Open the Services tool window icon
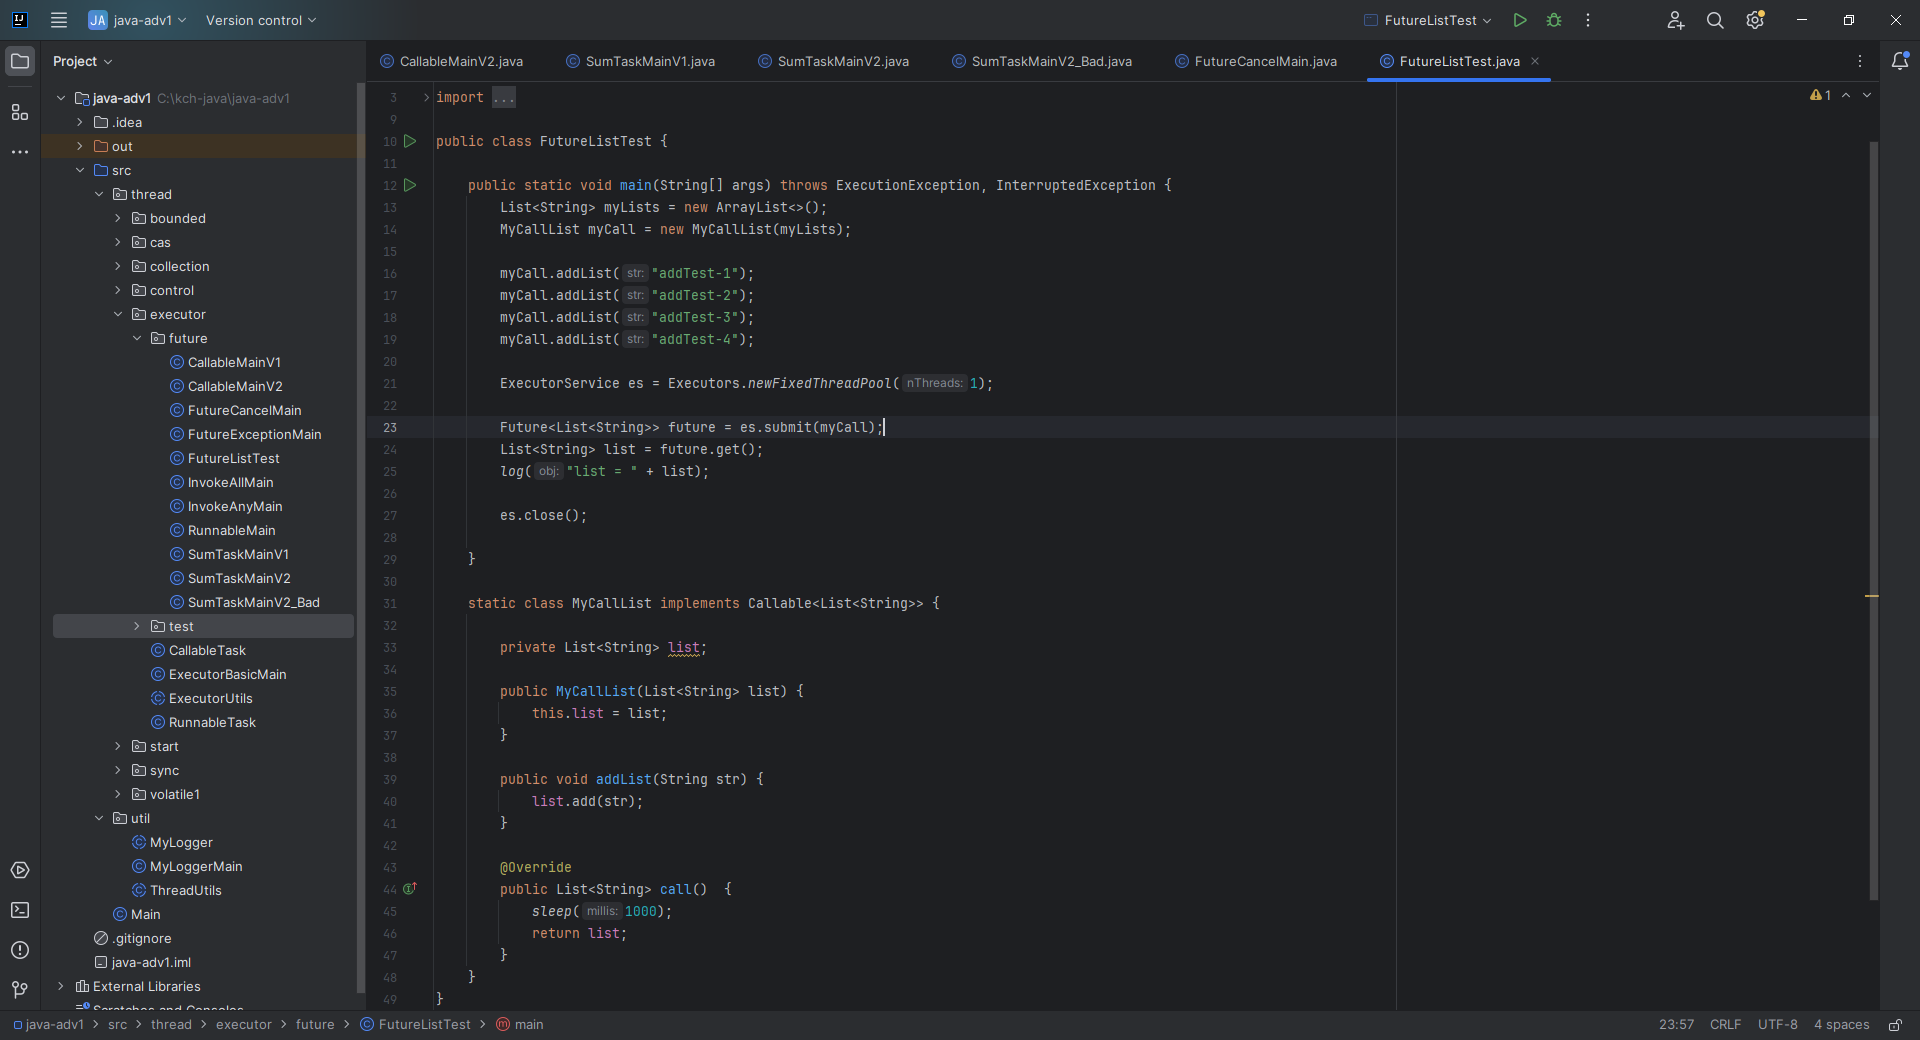This screenshot has width=1920, height=1040. 20,870
